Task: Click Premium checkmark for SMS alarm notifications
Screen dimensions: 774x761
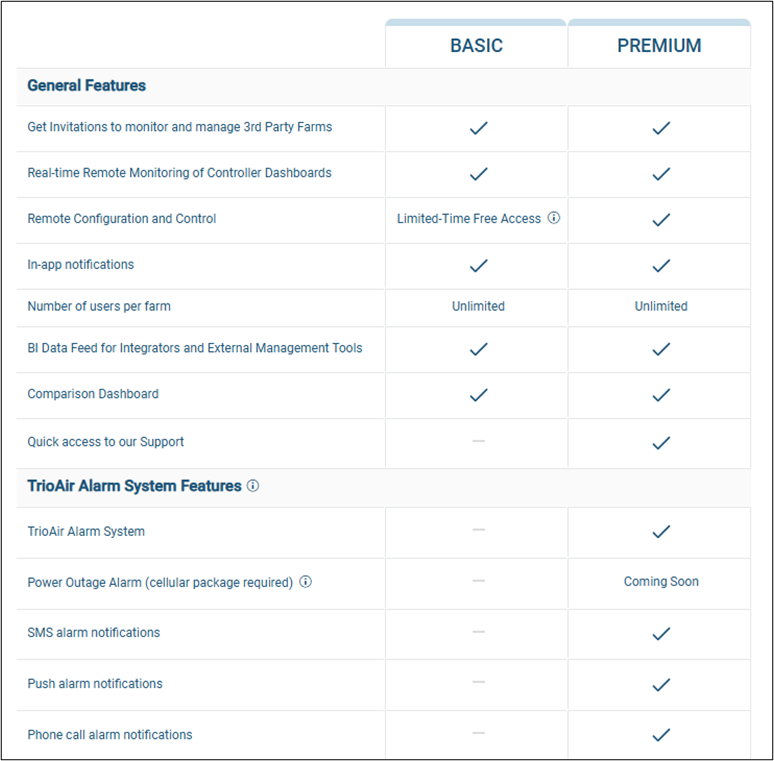Action: tap(660, 633)
